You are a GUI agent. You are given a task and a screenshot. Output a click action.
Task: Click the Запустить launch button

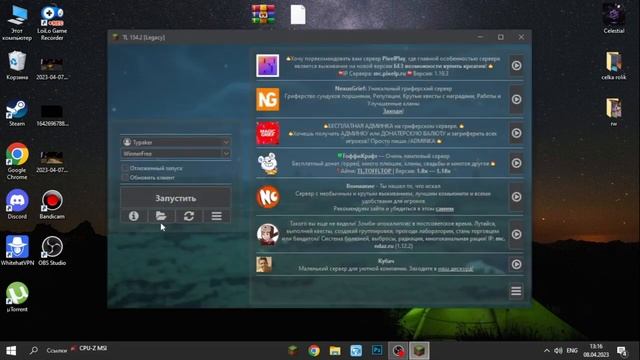point(176,198)
